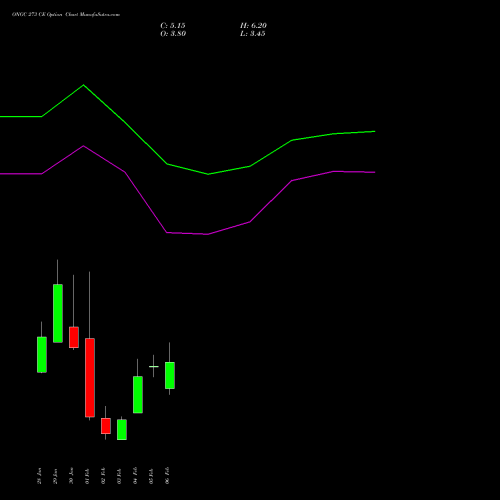The width and height of the screenshot is (500, 500).
Task: Select the green candle above 04 Feb
Action: [138, 395]
